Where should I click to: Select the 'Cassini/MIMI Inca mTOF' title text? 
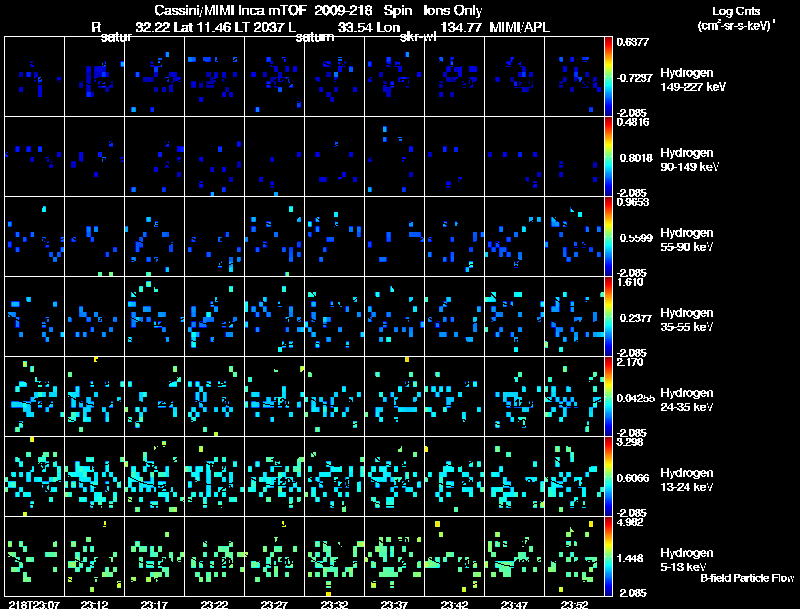pos(230,11)
